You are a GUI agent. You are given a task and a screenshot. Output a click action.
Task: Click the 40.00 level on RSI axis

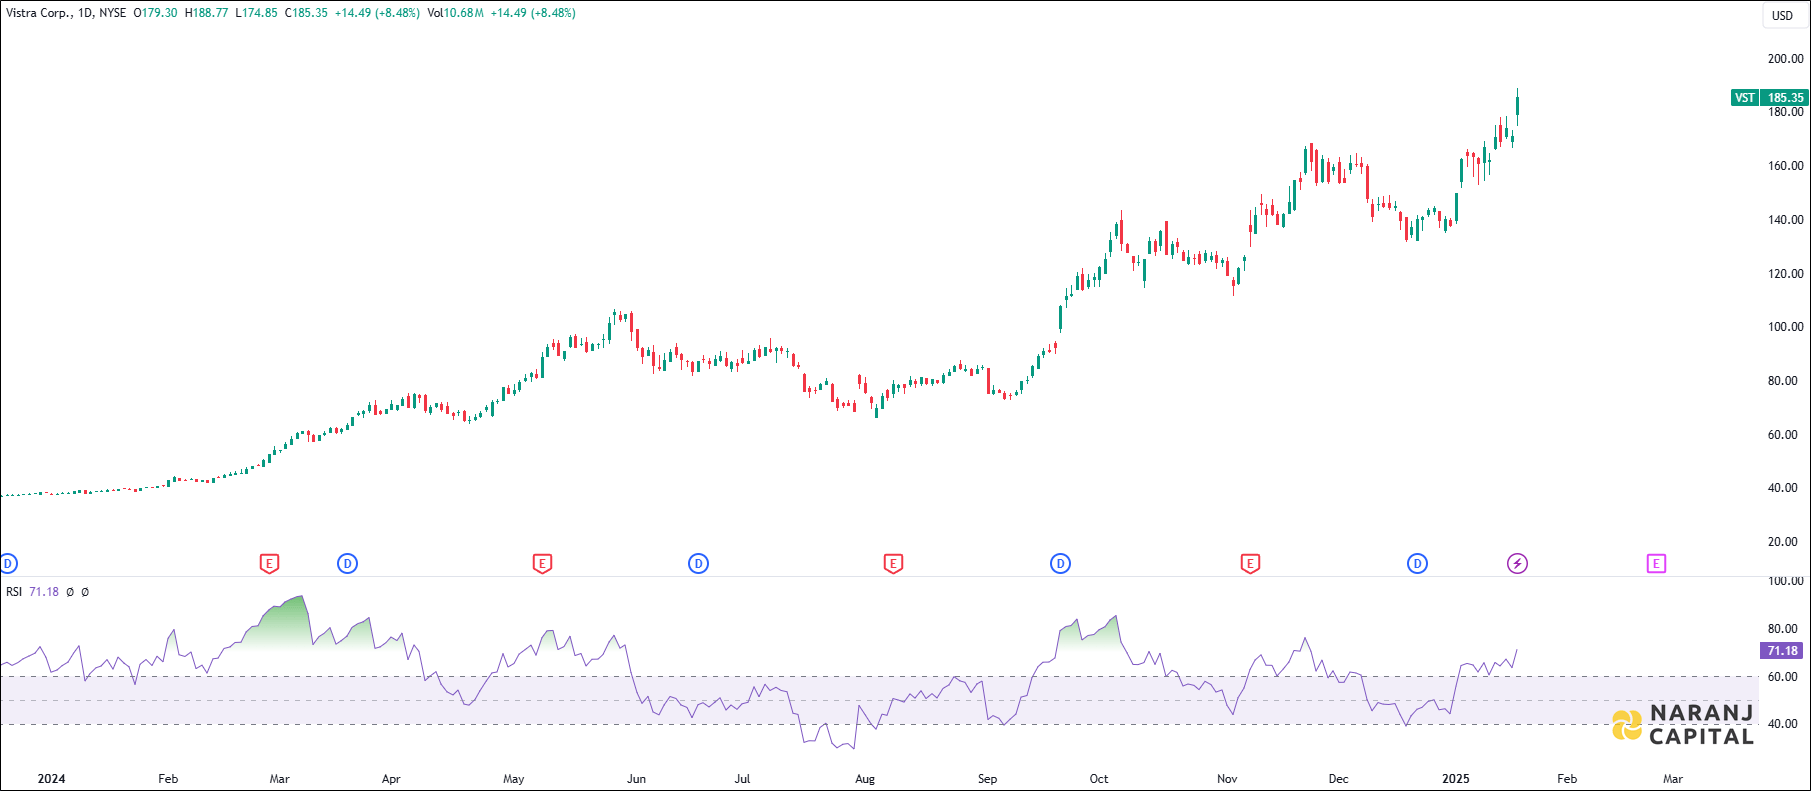point(1785,724)
